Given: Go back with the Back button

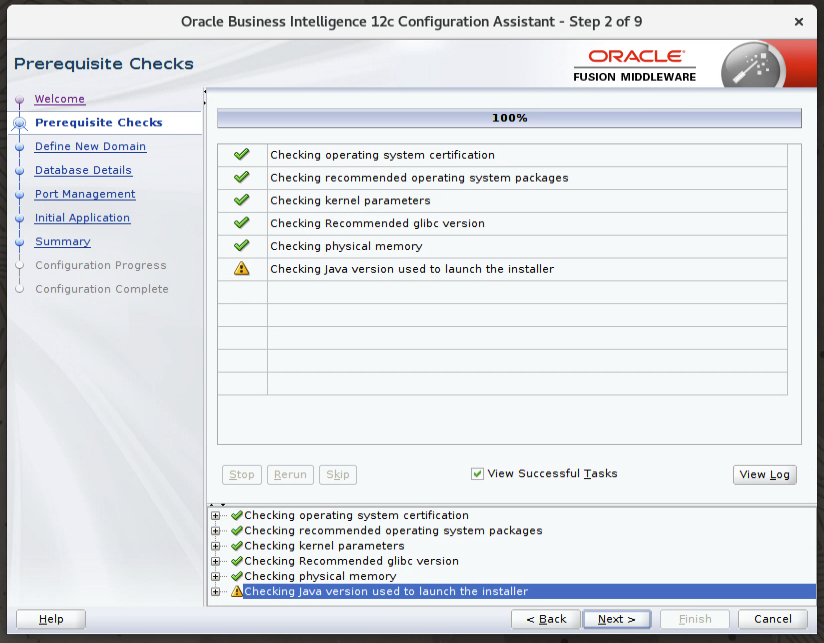Looking at the screenshot, I should 546,619.
